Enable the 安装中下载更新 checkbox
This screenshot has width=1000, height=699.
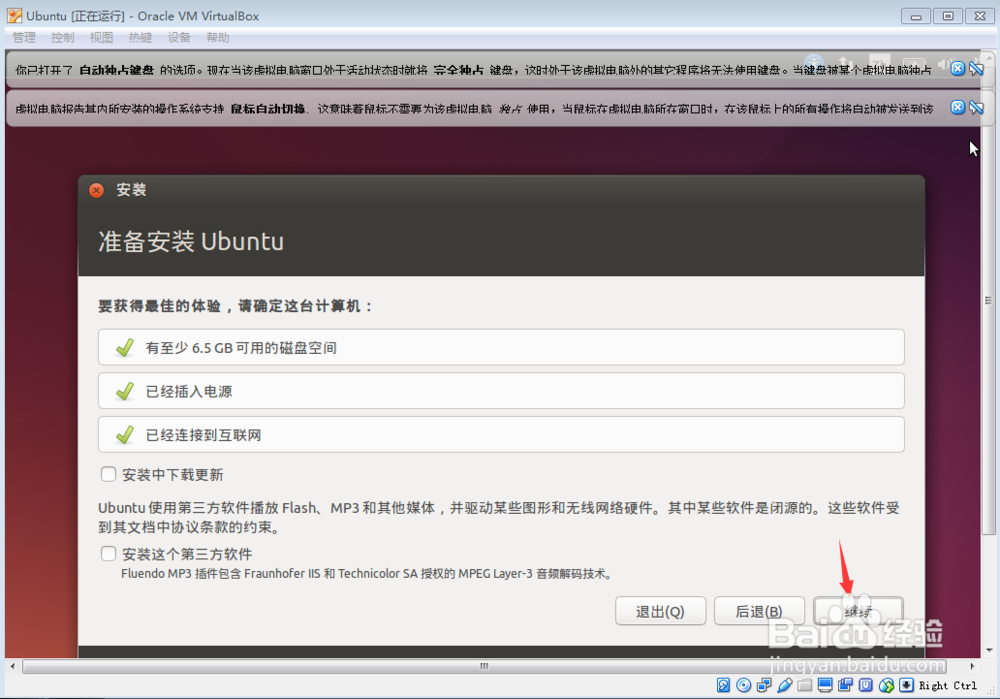pyautogui.click(x=108, y=474)
